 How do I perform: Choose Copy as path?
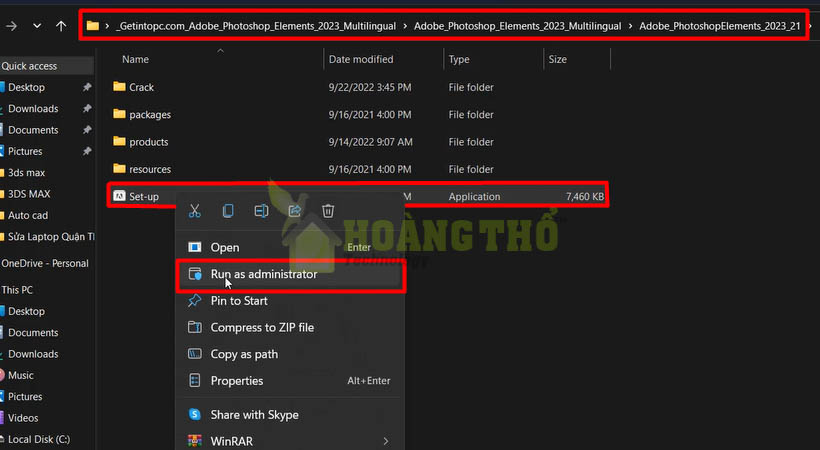(244, 354)
